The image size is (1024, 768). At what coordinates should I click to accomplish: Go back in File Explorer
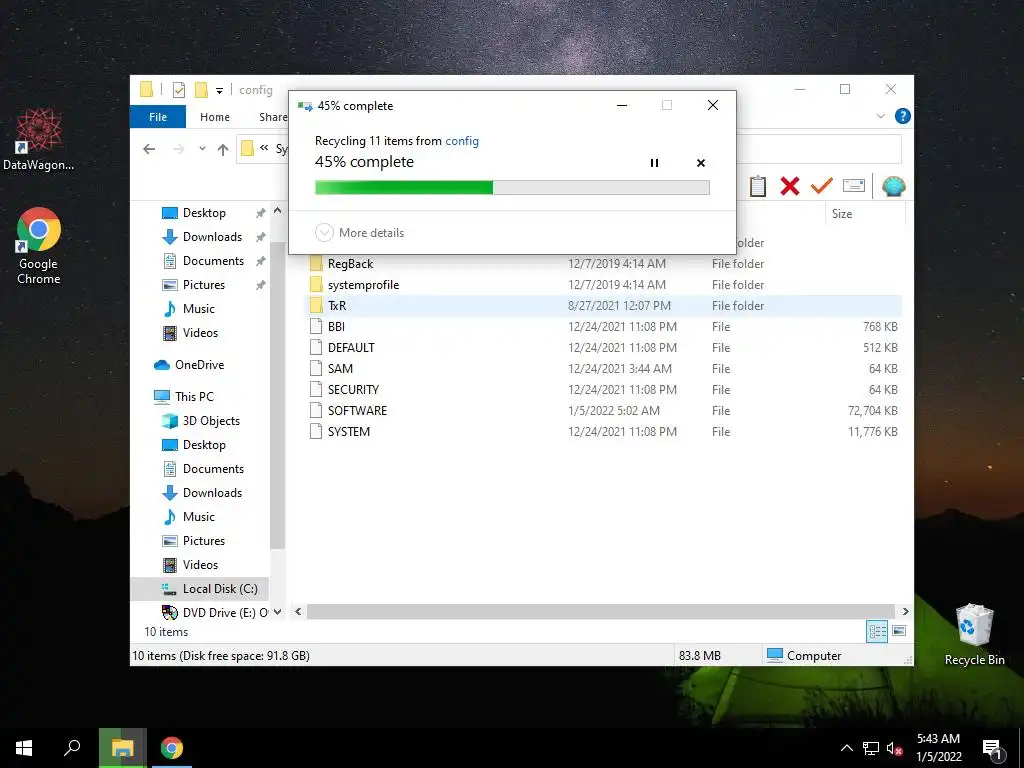[x=149, y=149]
